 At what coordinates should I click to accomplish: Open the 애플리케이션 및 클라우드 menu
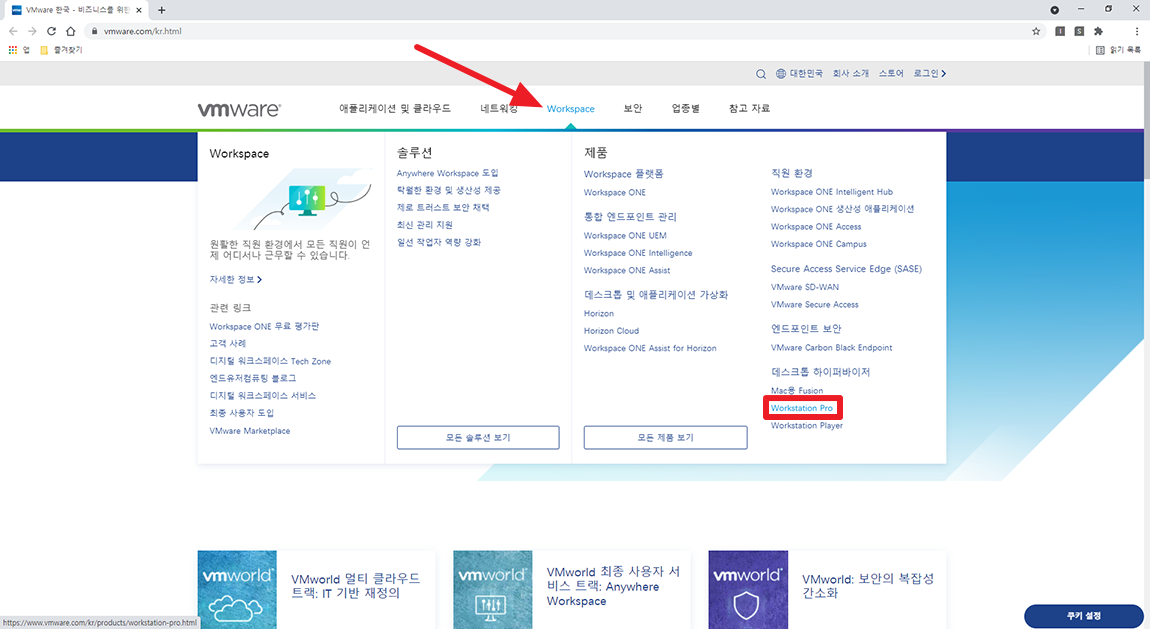click(395, 108)
